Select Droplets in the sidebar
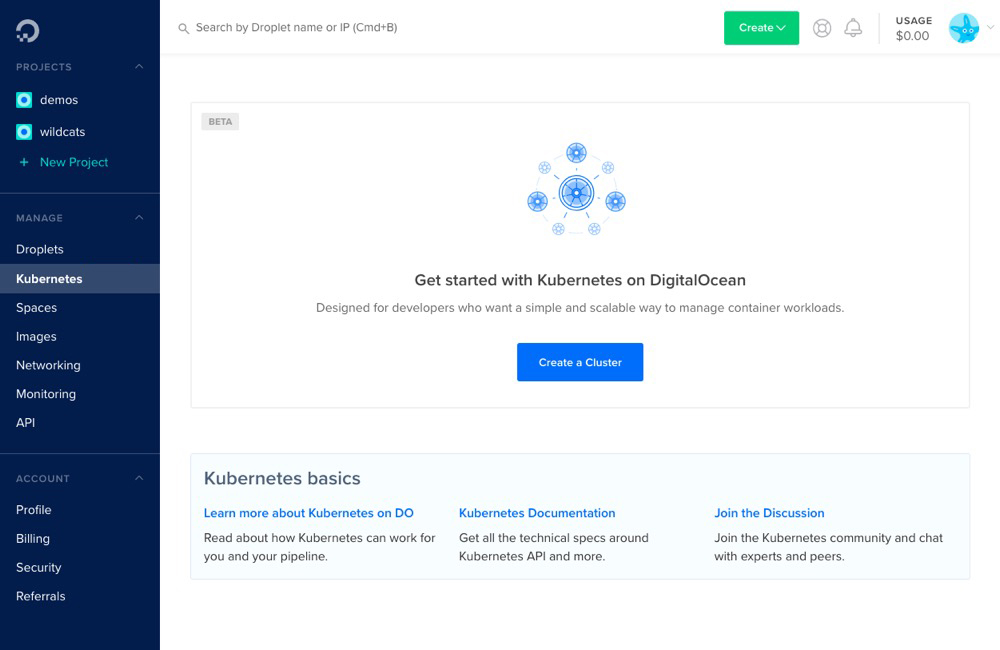This screenshot has height=650, width=1000. (40, 249)
